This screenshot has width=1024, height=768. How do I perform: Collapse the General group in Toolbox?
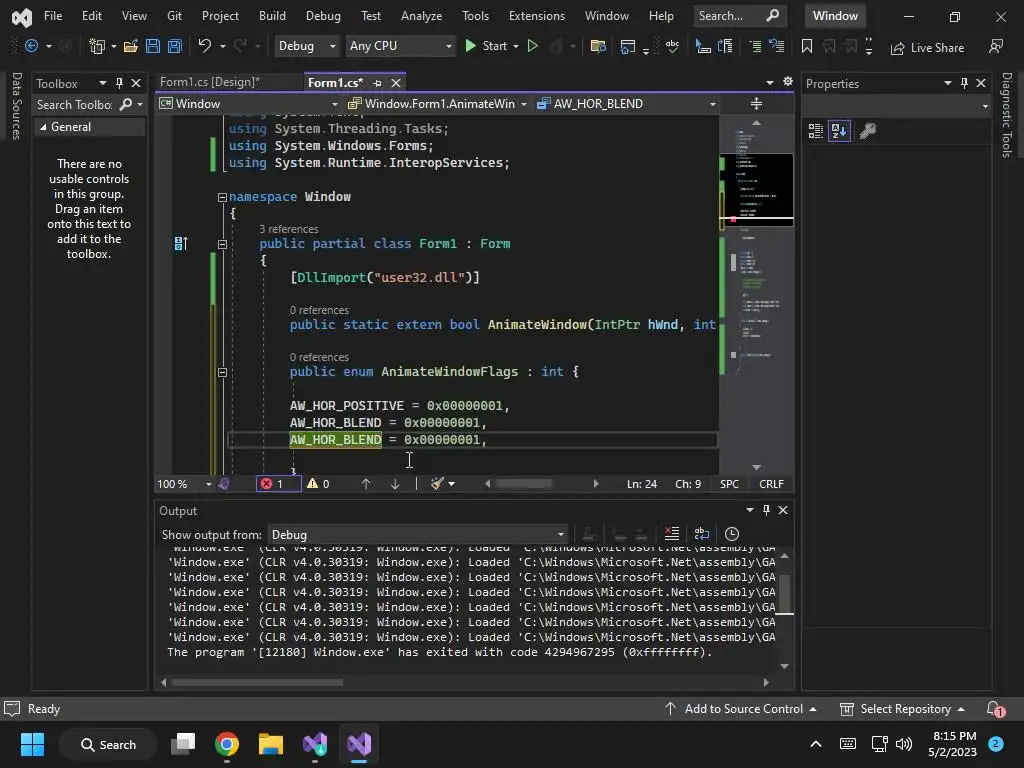pyautogui.click(x=43, y=127)
